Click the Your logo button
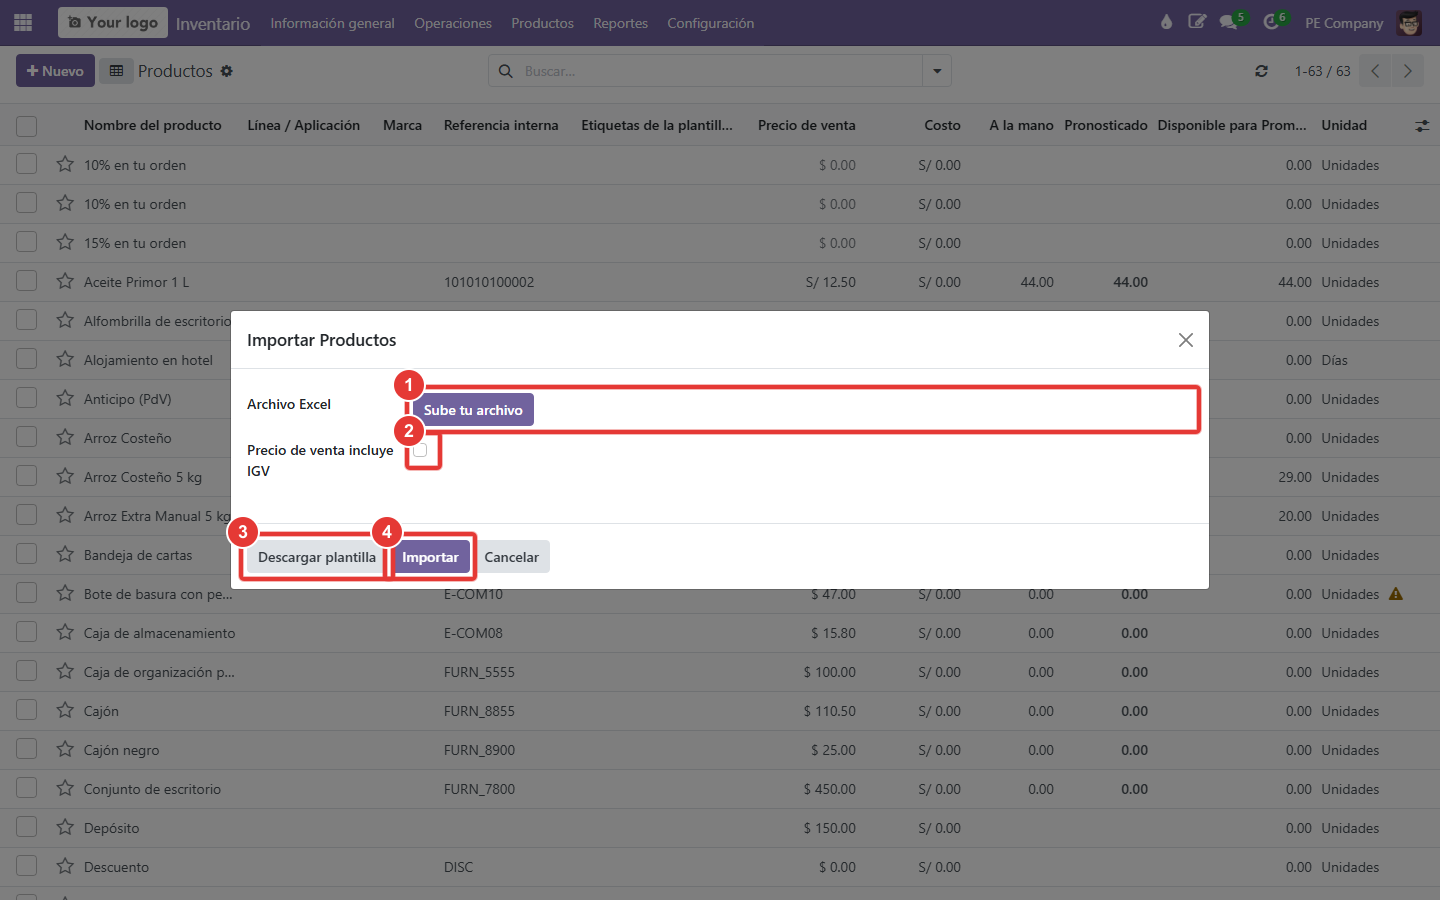 pyautogui.click(x=113, y=22)
